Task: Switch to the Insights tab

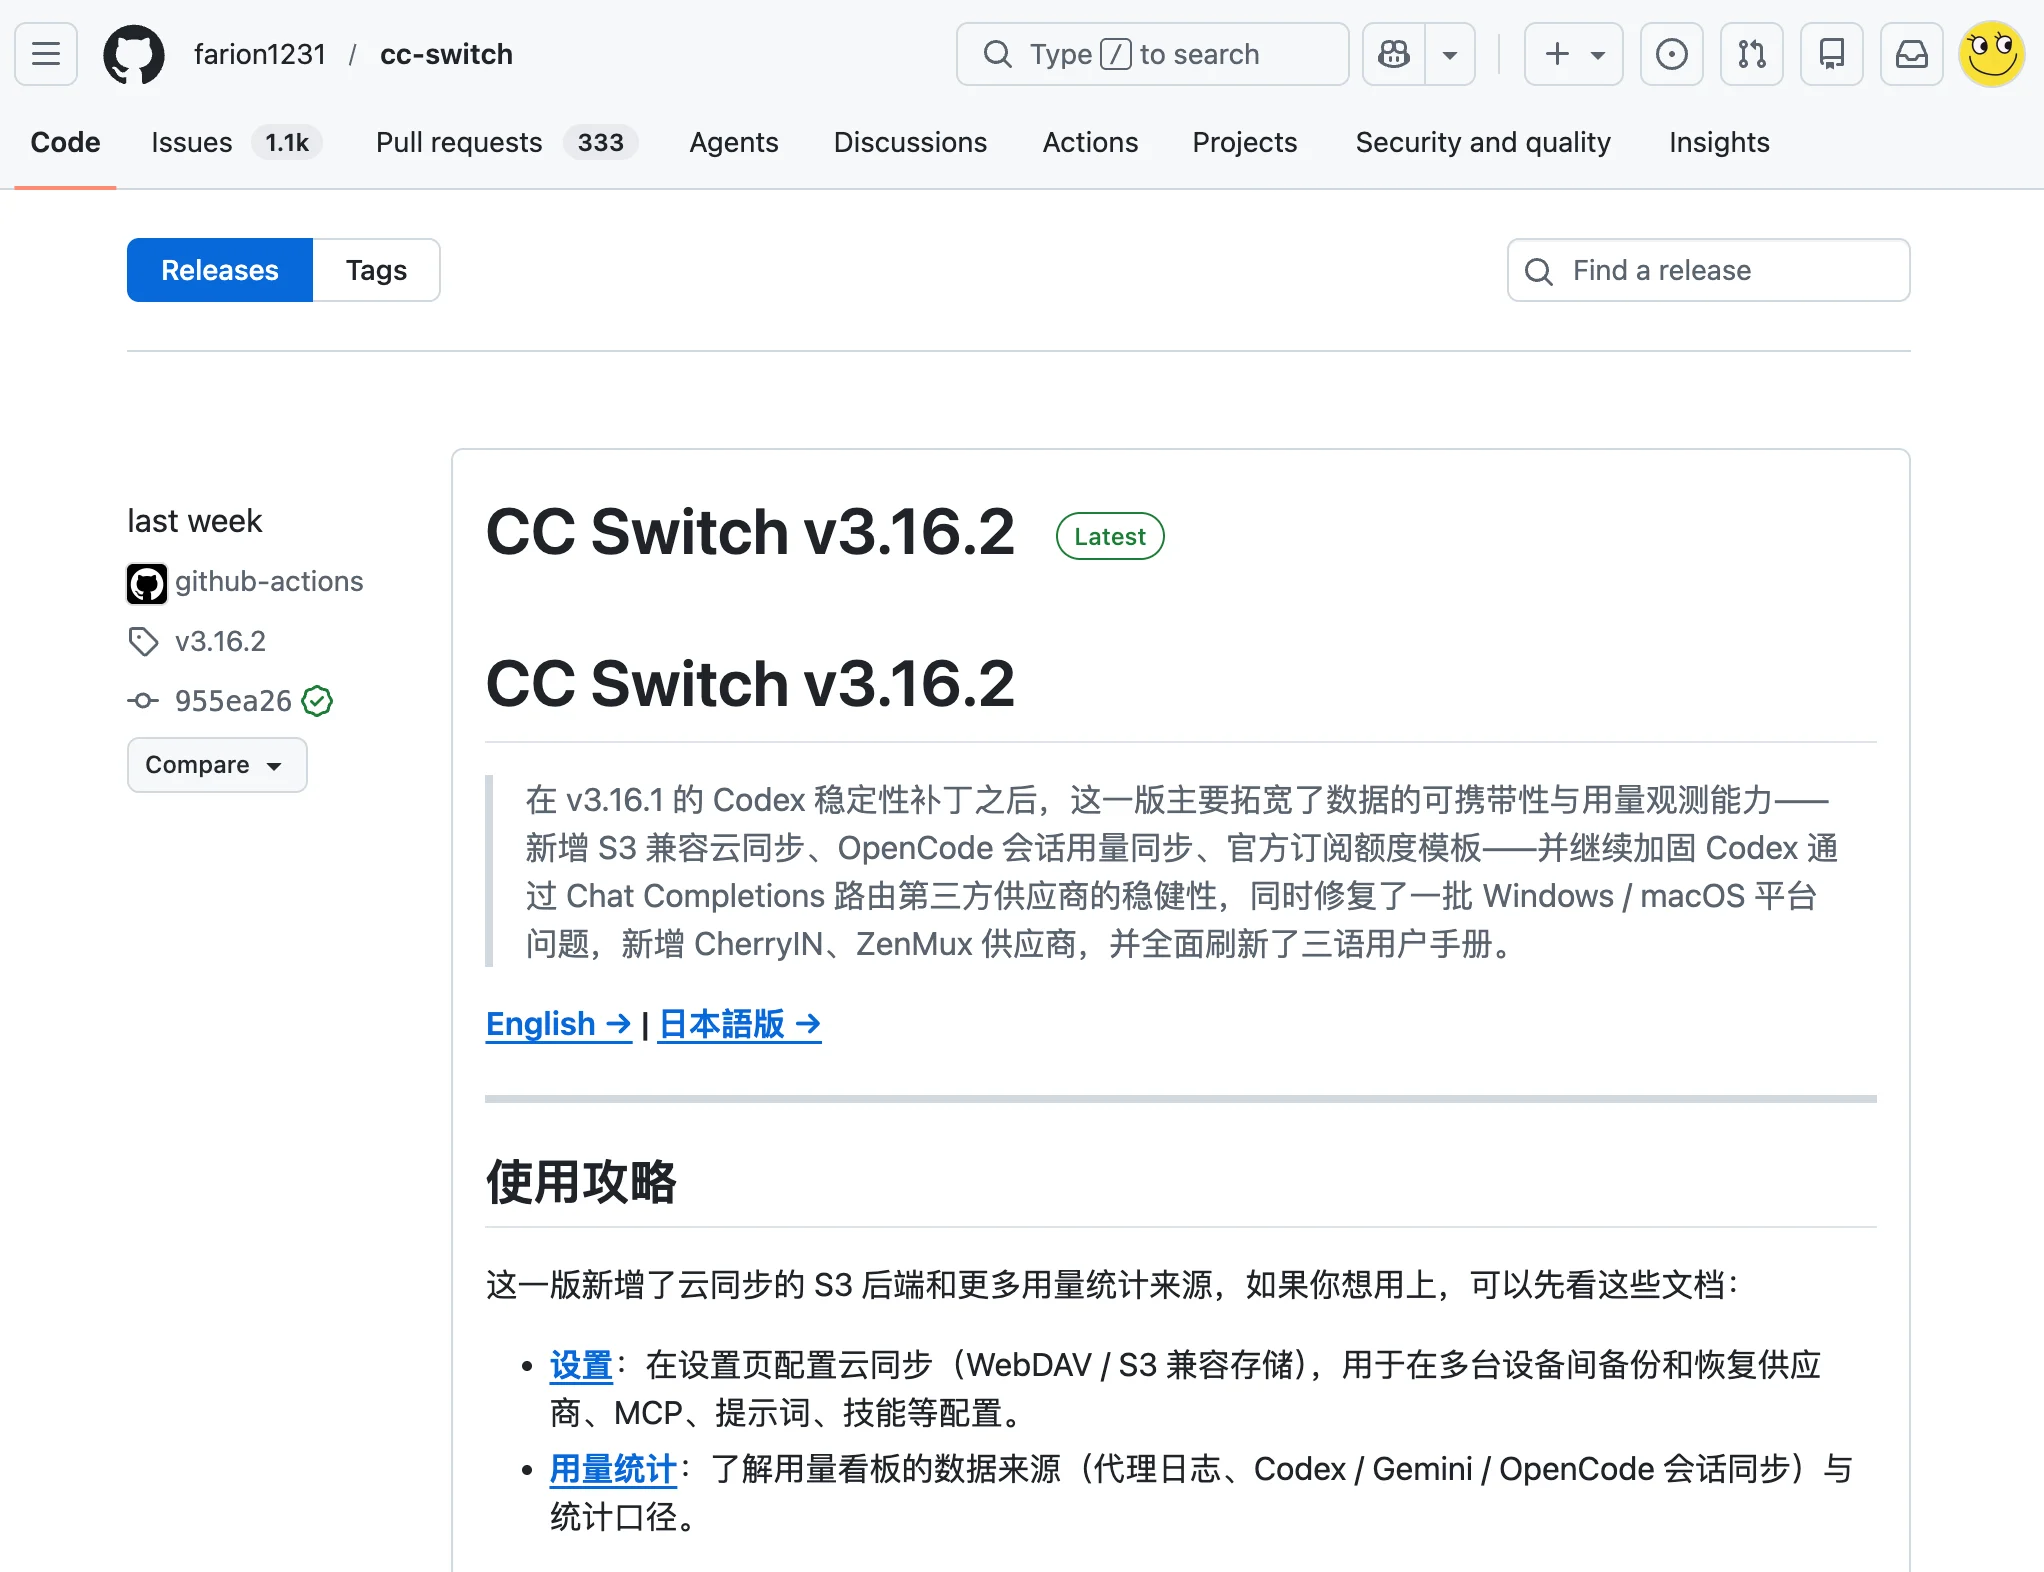Action: [1719, 142]
